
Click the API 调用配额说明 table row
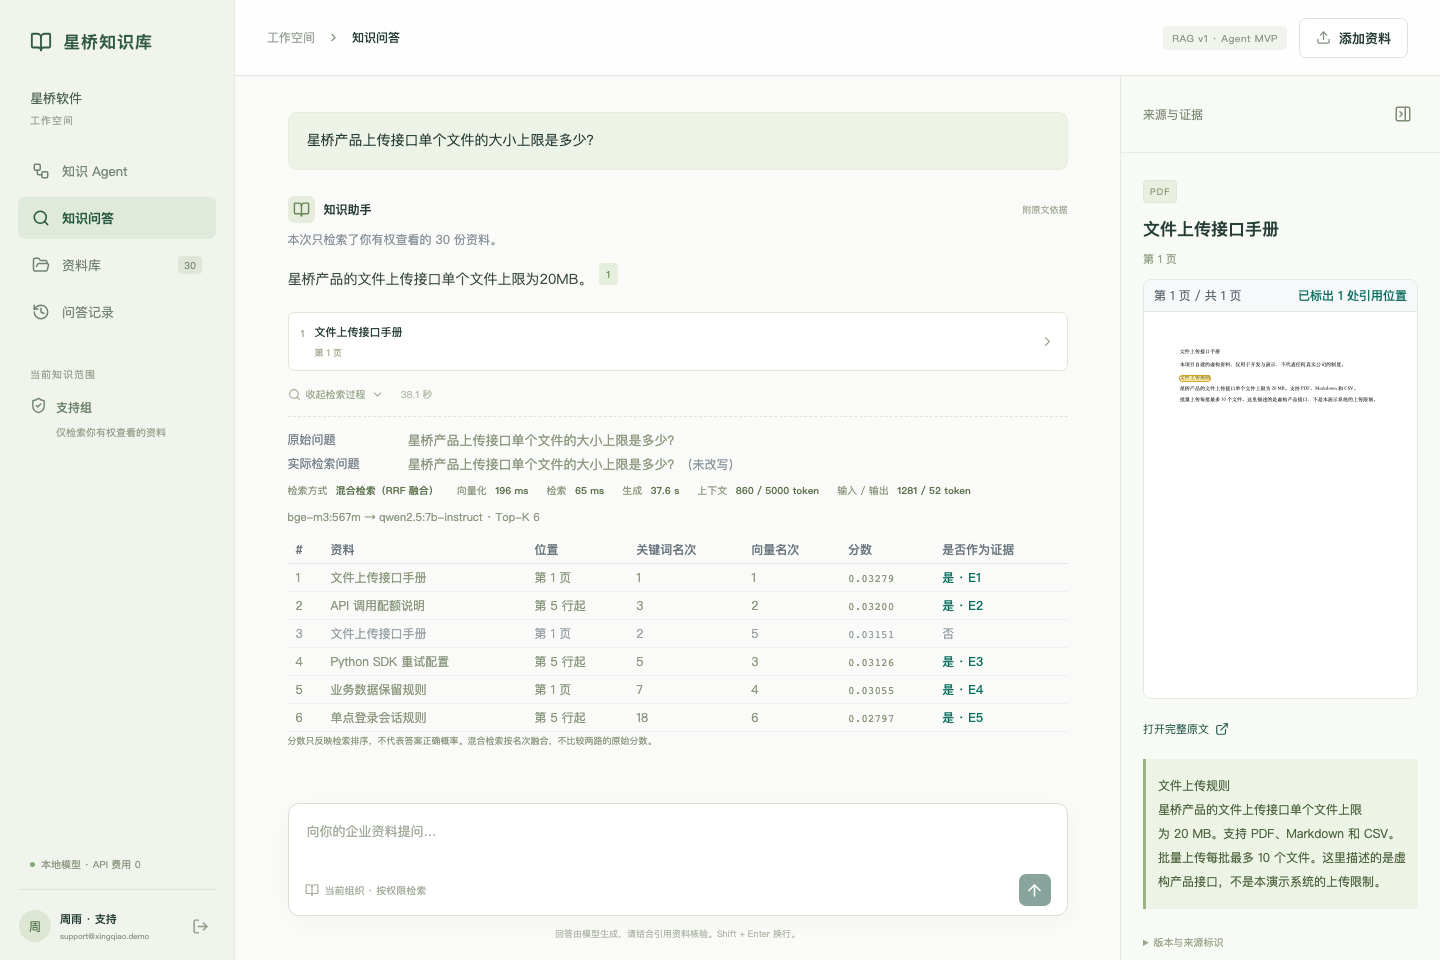(x=678, y=606)
